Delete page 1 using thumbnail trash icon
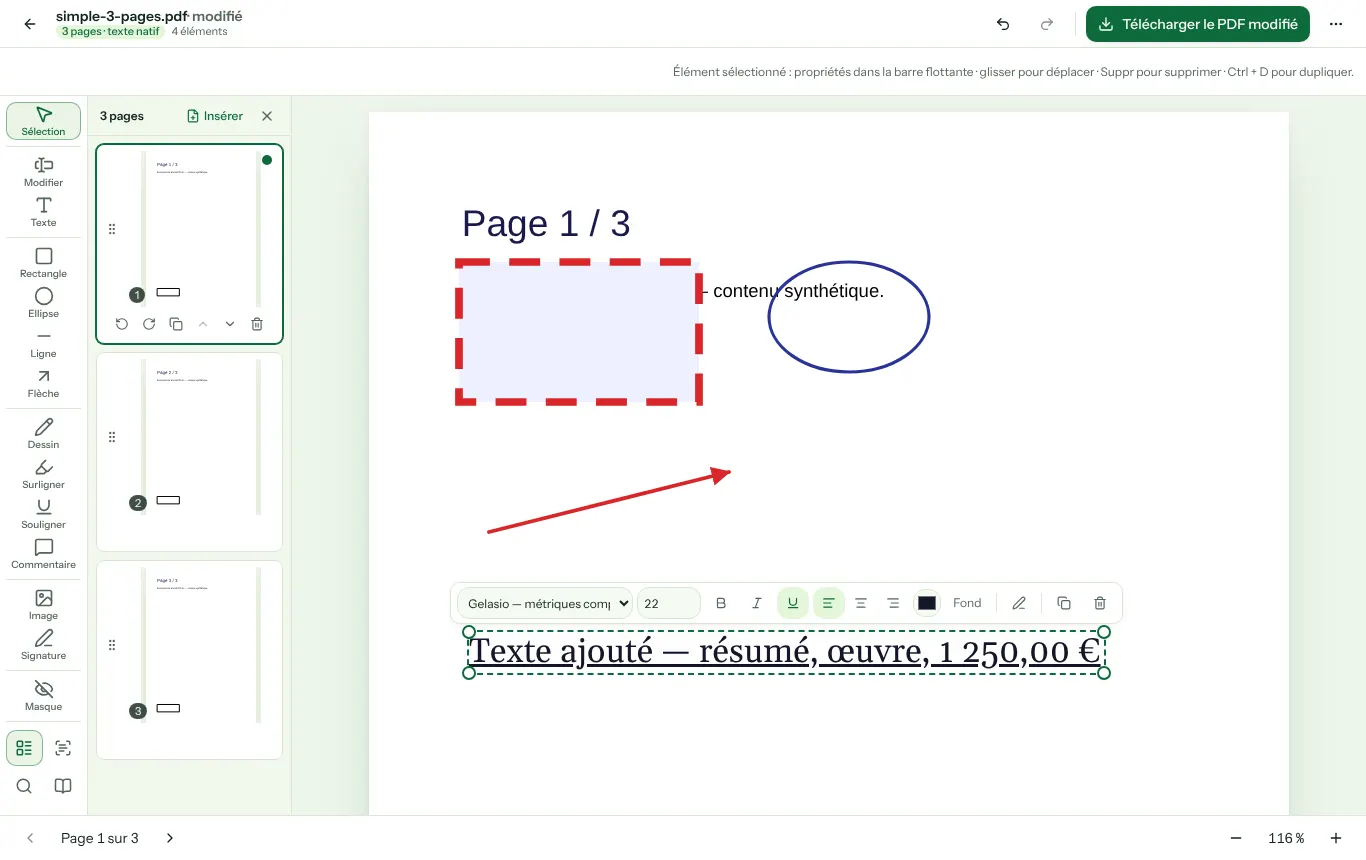Viewport: 1366px width, 860px height. (257, 324)
